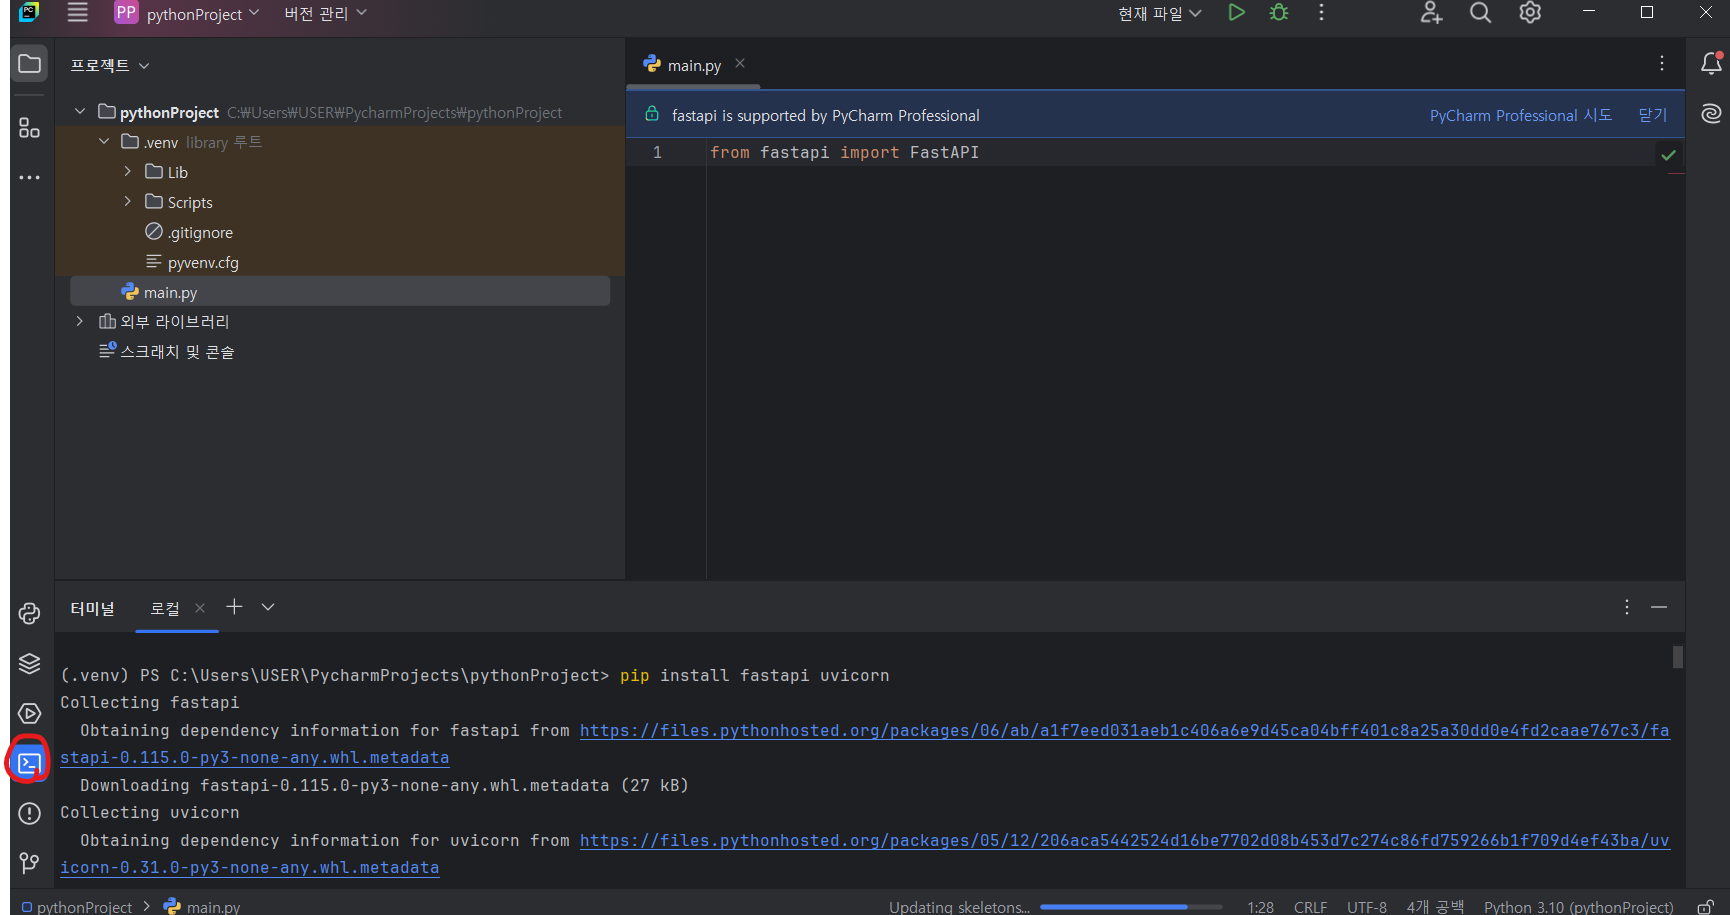Open the Notifications bell
The height and width of the screenshot is (915, 1730).
1711,64
